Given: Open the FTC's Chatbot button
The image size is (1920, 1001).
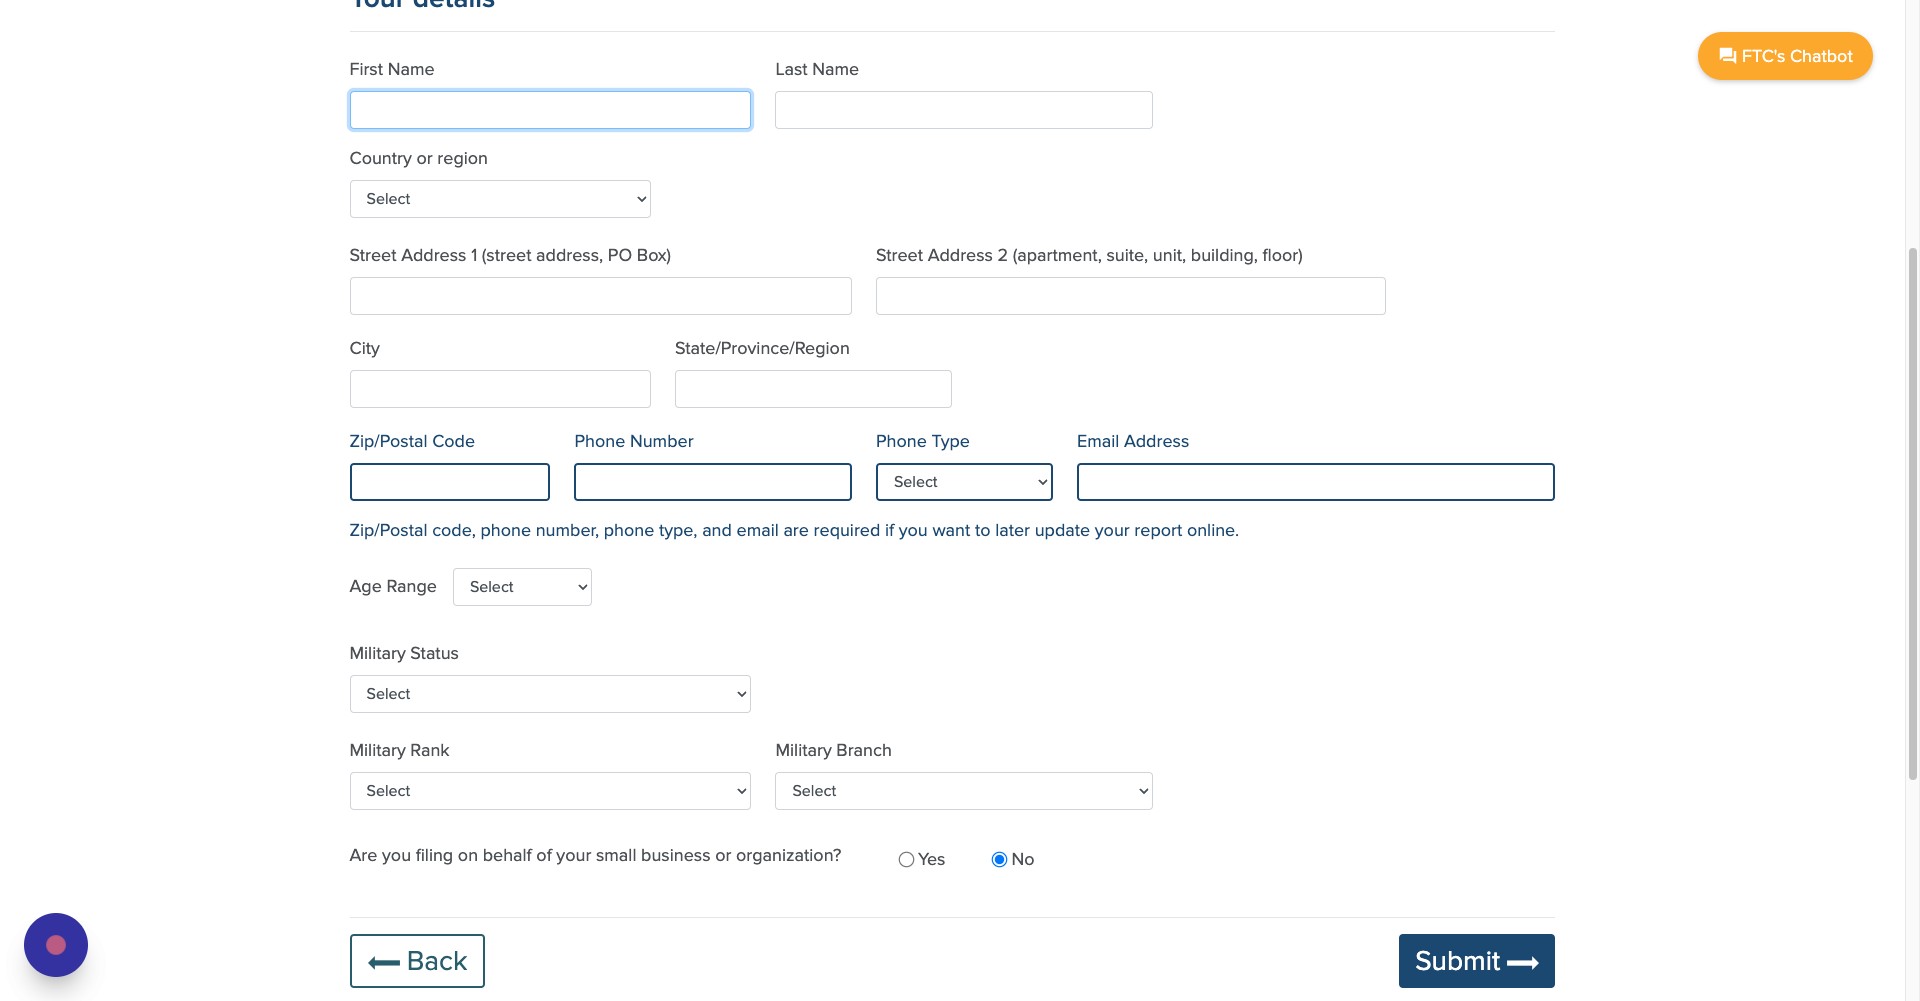Looking at the screenshot, I should coord(1785,56).
